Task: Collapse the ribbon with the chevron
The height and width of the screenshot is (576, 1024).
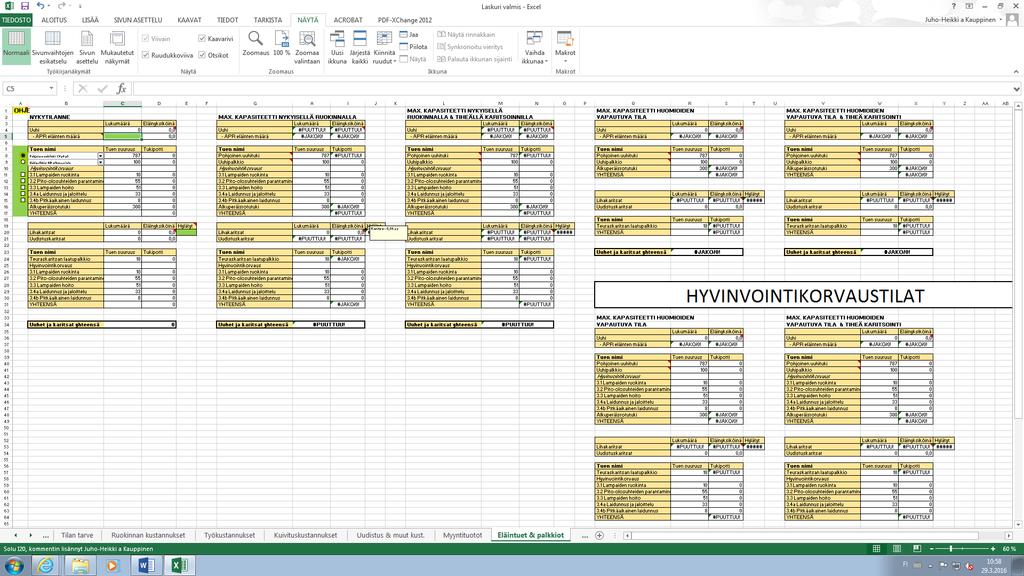Action: click(x=1016, y=72)
